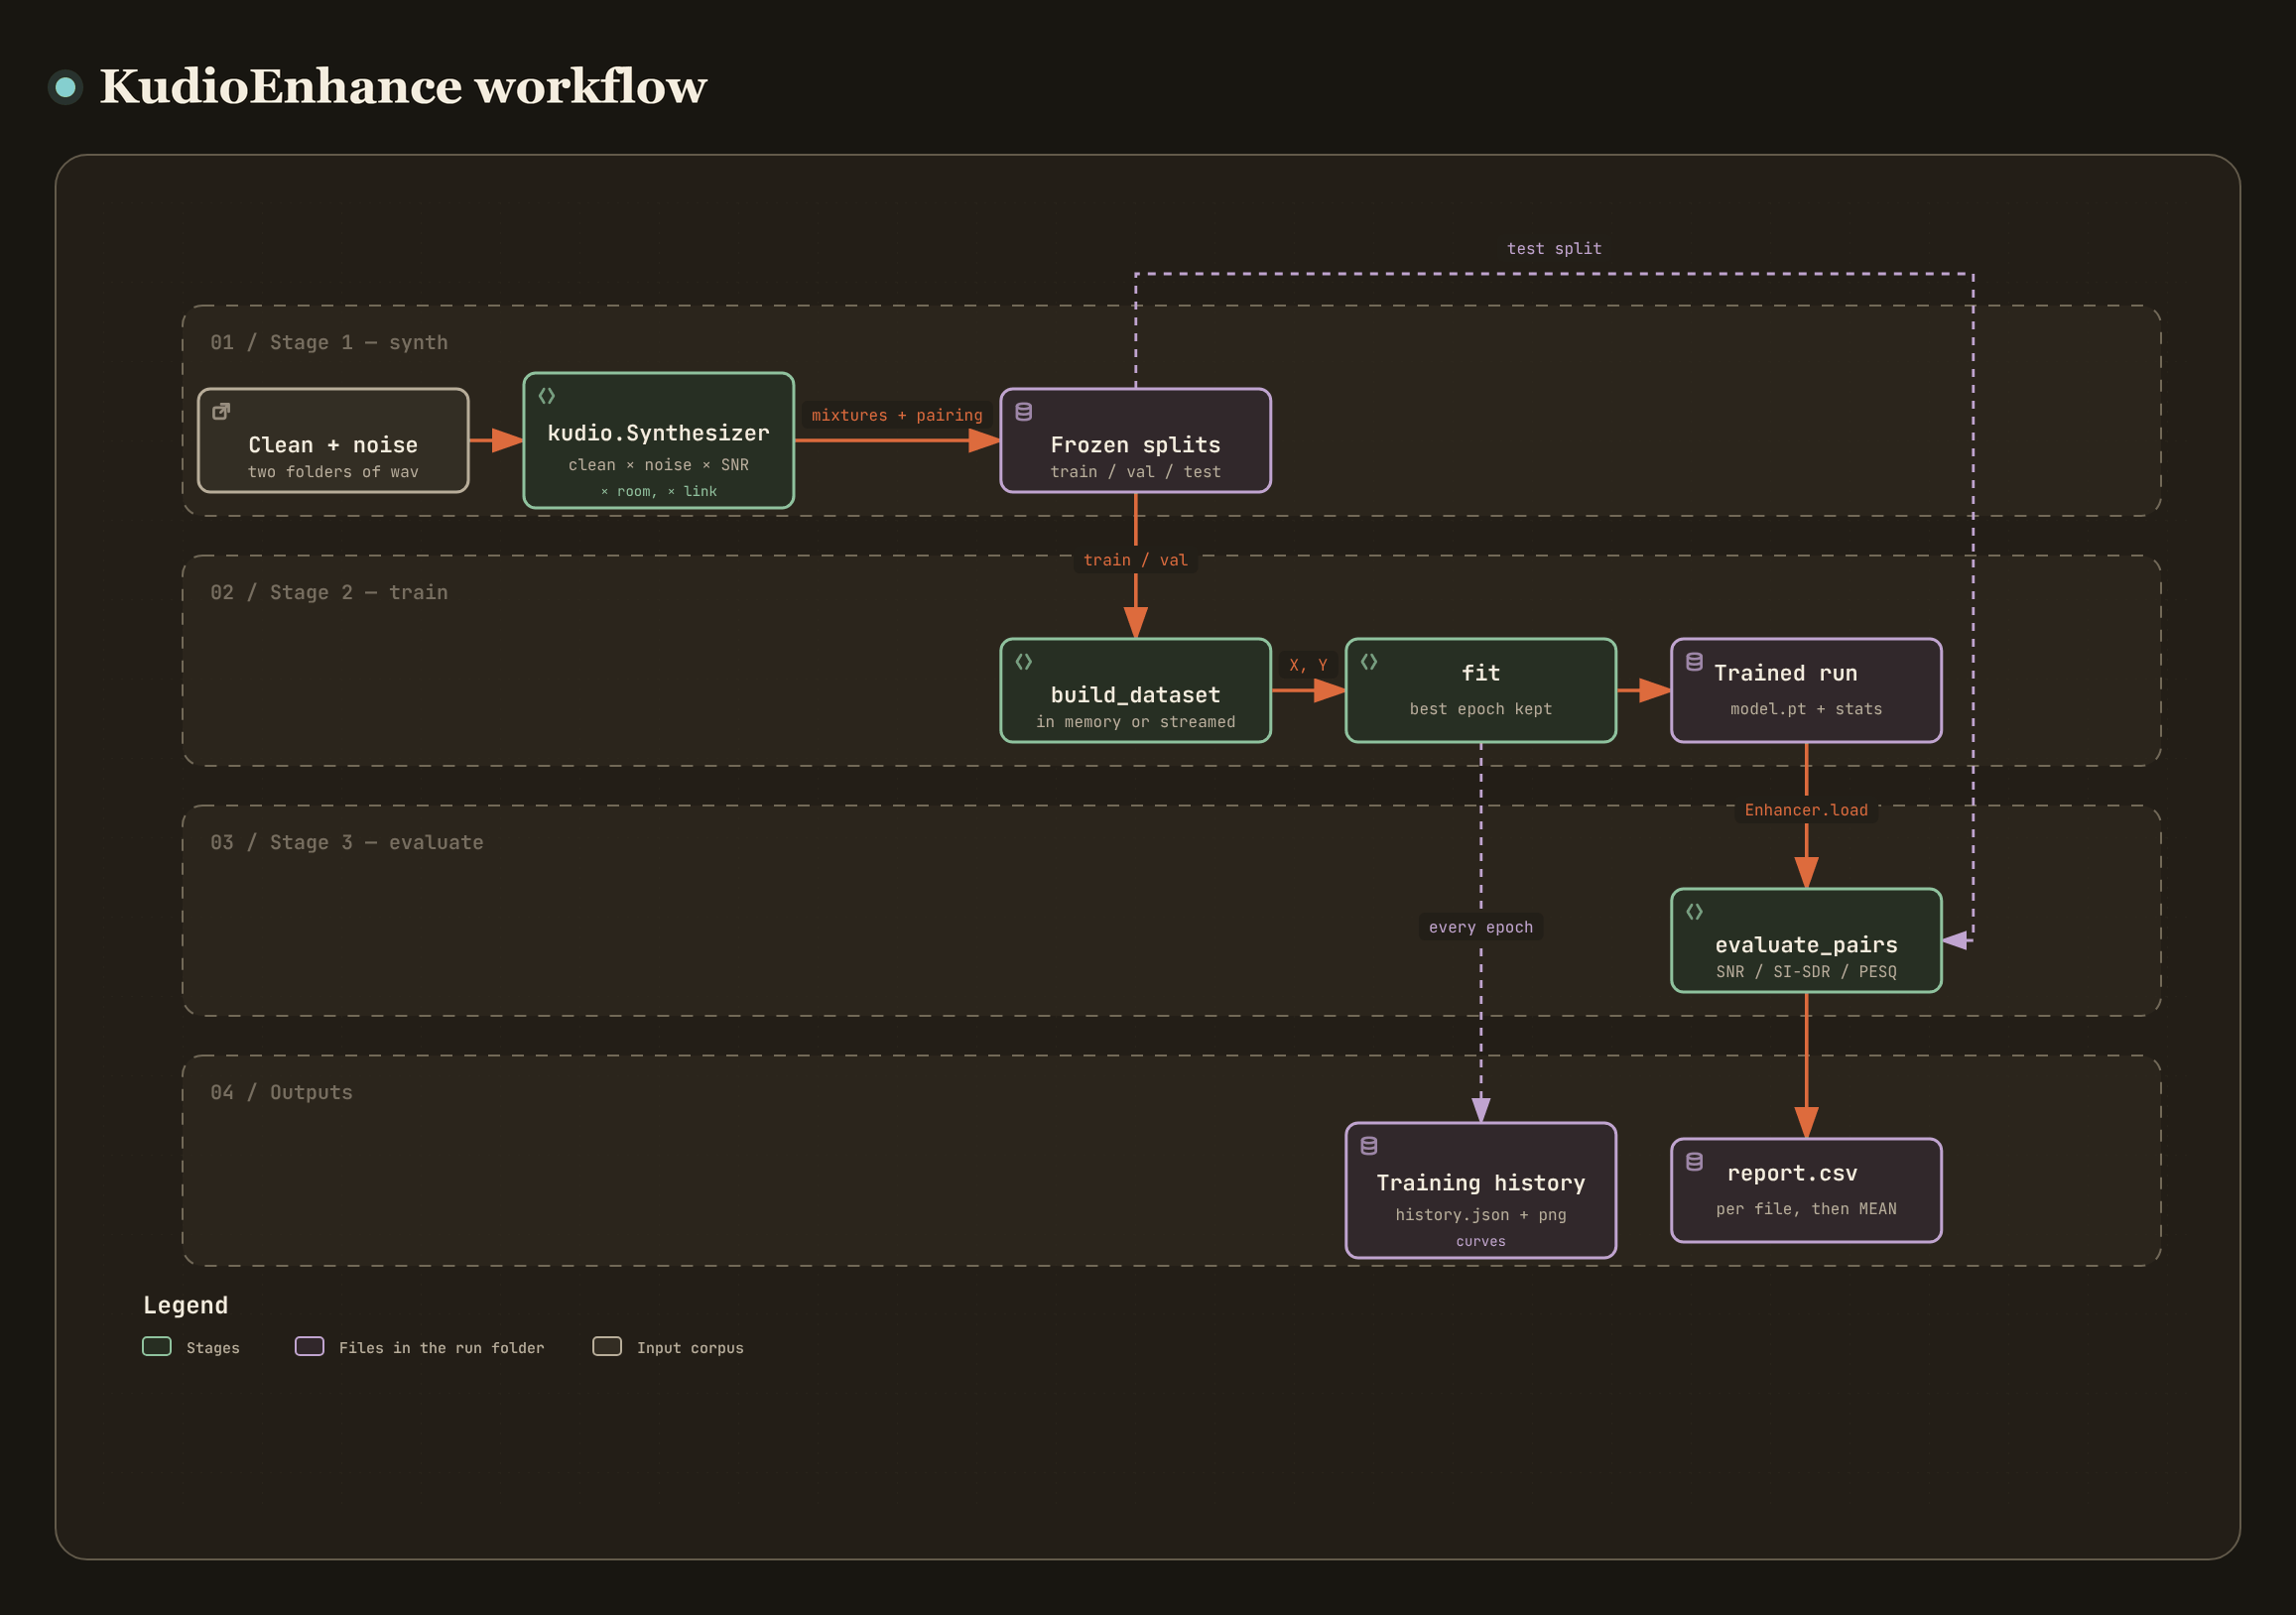Image resolution: width=2296 pixels, height=1615 pixels.
Task: Select the evaluate_pairs node title
Action: coord(1805,945)
